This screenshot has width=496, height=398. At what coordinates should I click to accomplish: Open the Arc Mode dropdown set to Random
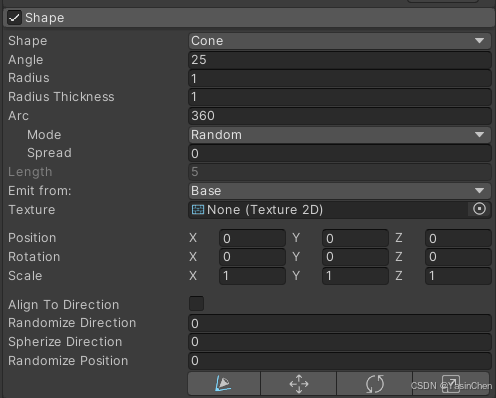(340, 135)
